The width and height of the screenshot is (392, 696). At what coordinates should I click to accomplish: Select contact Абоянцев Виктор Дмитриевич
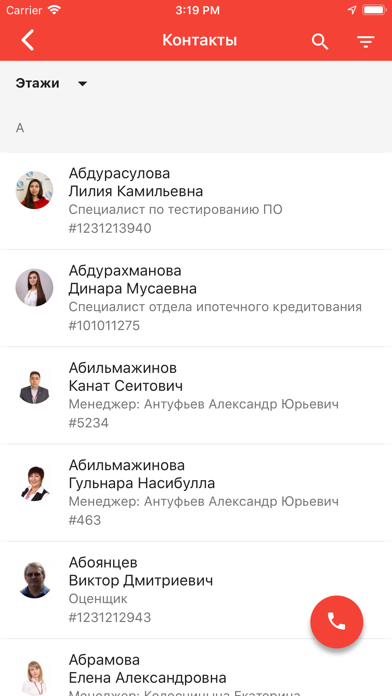196,590
